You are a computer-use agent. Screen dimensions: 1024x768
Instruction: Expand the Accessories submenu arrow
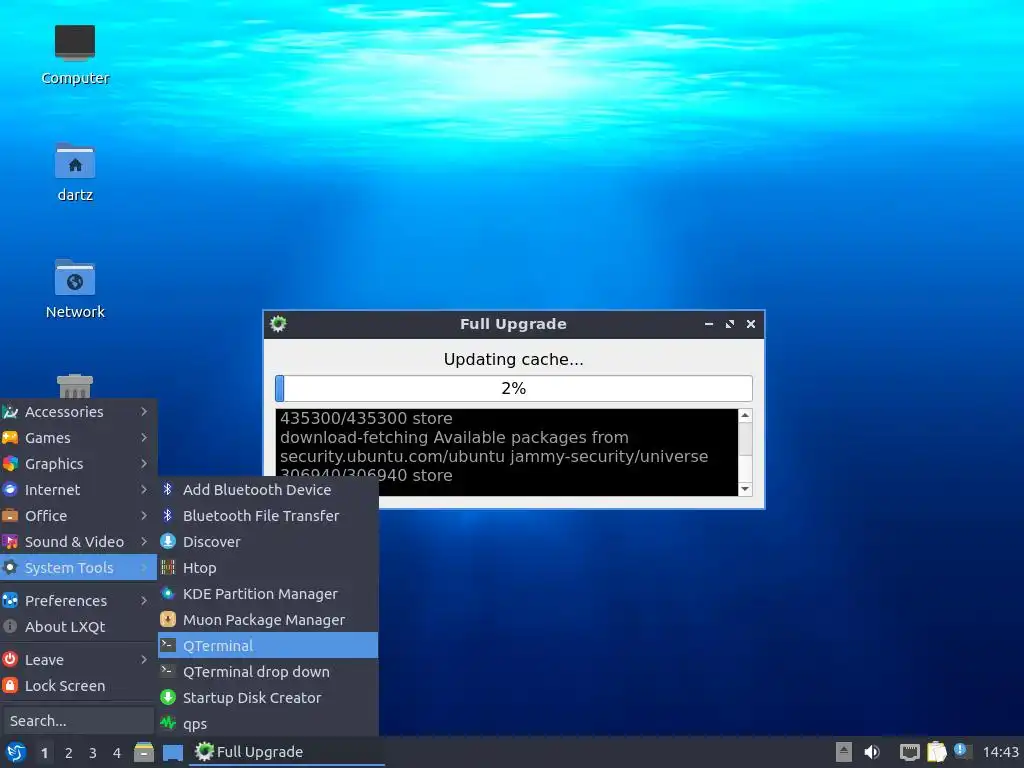click(144, 411)
